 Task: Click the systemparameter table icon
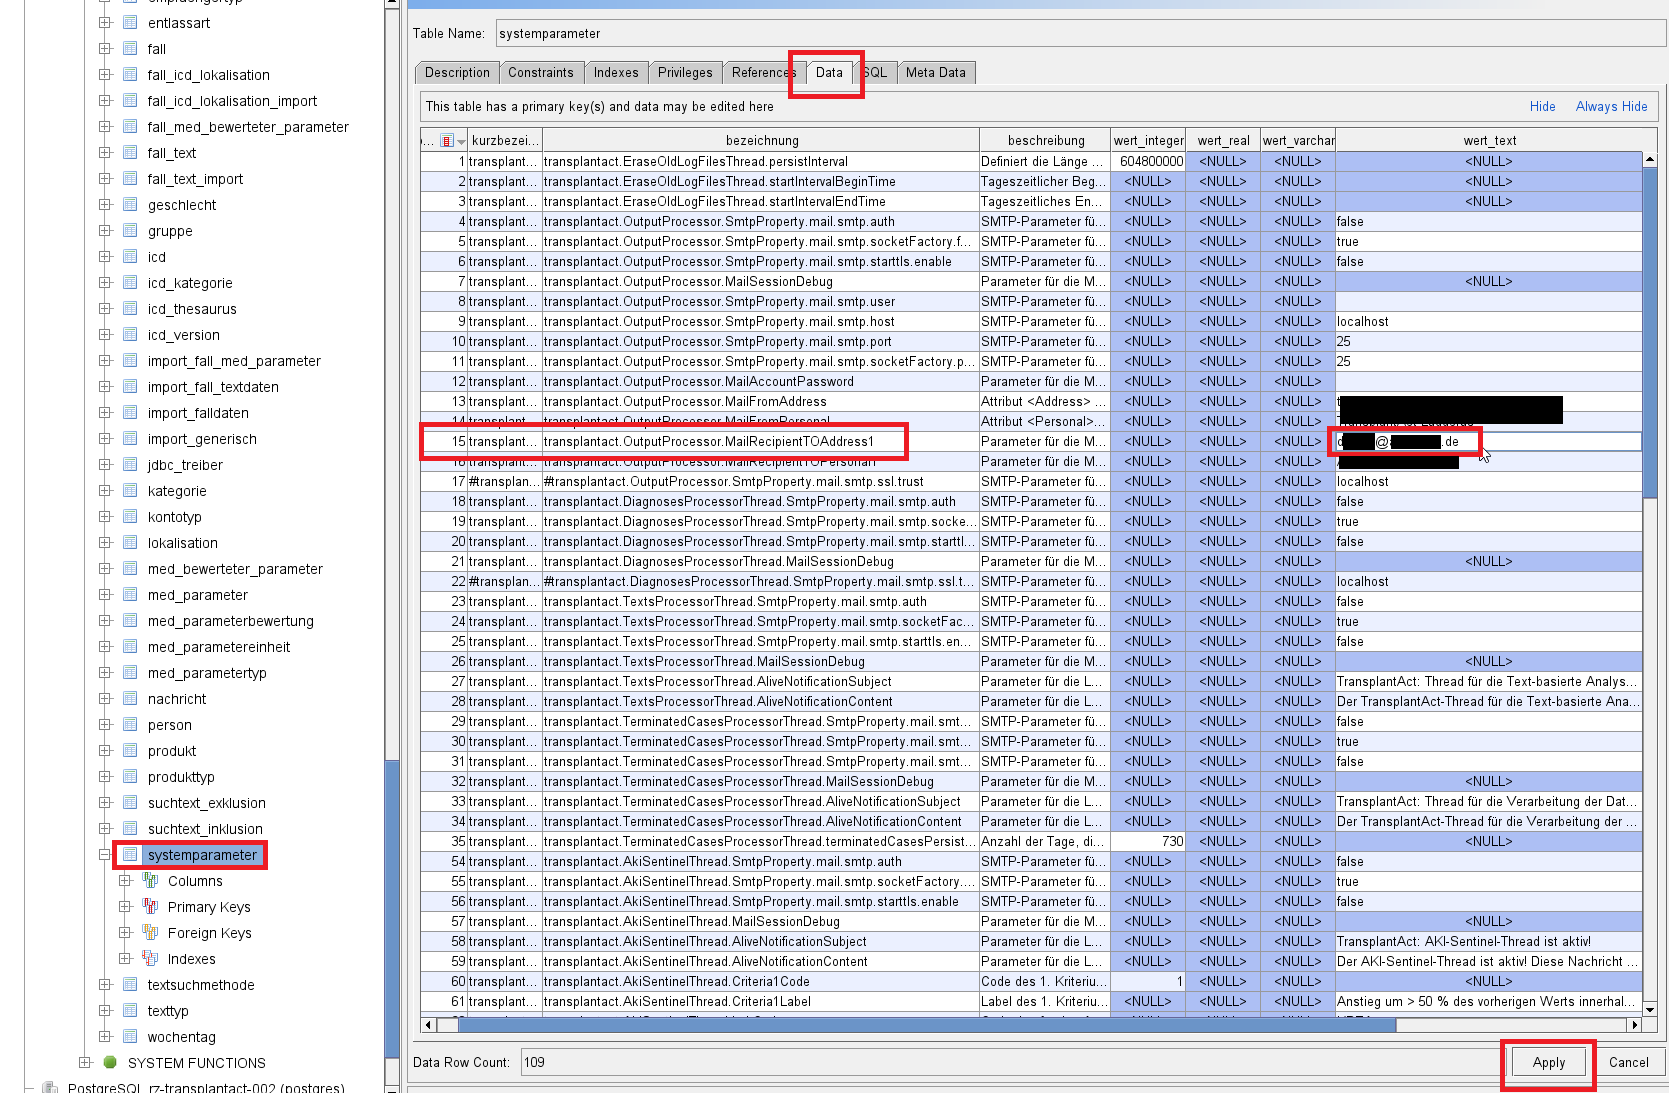coord(130,855)
